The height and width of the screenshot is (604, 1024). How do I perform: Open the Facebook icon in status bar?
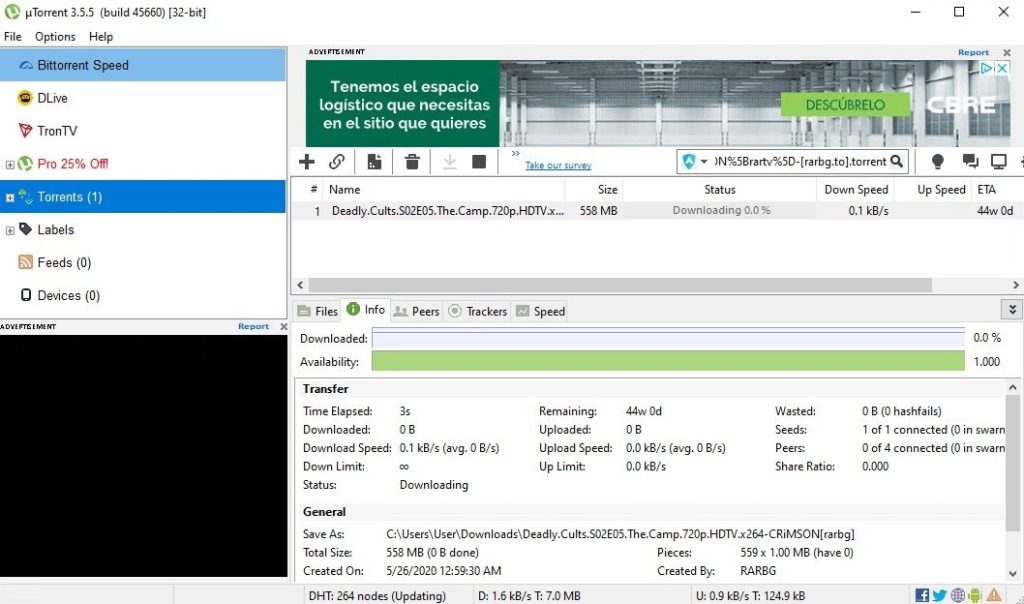coord(922,596)
